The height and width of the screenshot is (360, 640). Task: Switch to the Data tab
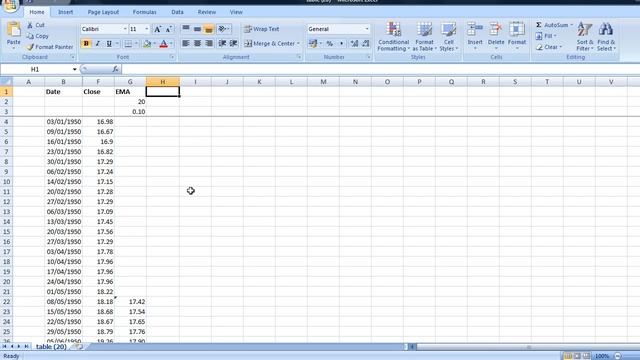tap(177, 12)
